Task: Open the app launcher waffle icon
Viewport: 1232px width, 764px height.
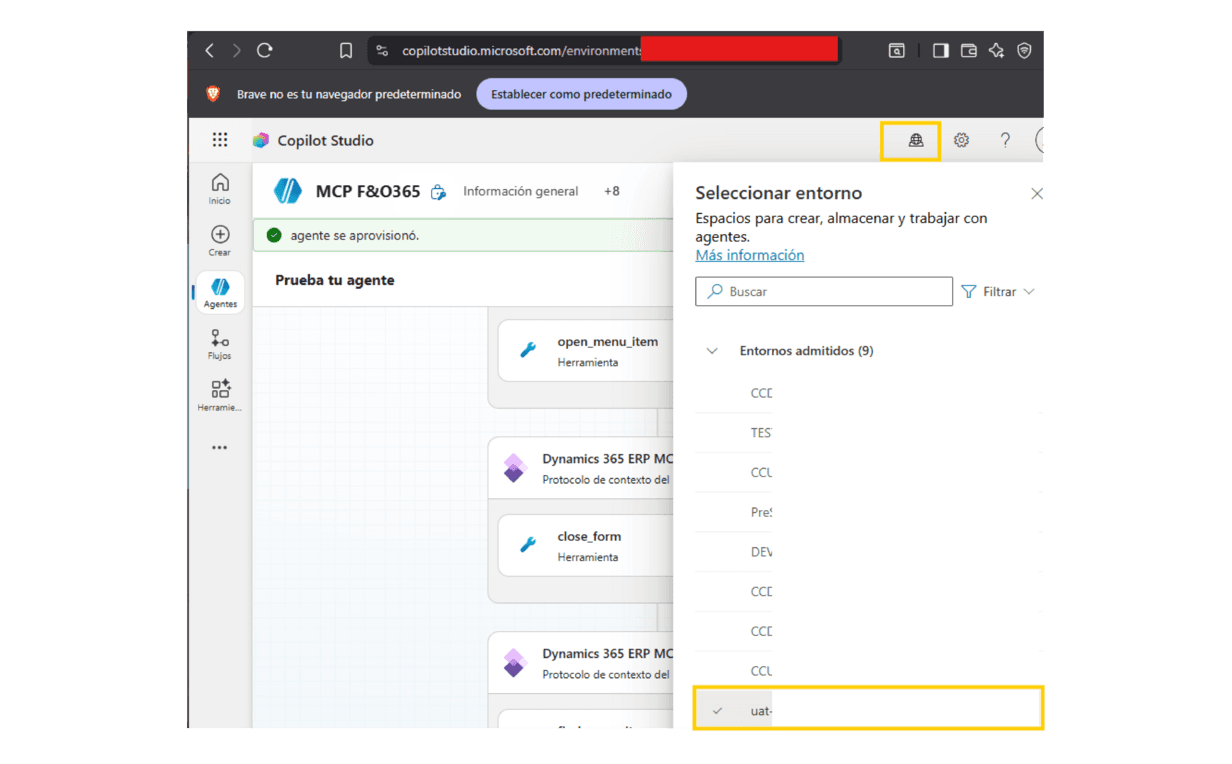Action: coord(220,141)
